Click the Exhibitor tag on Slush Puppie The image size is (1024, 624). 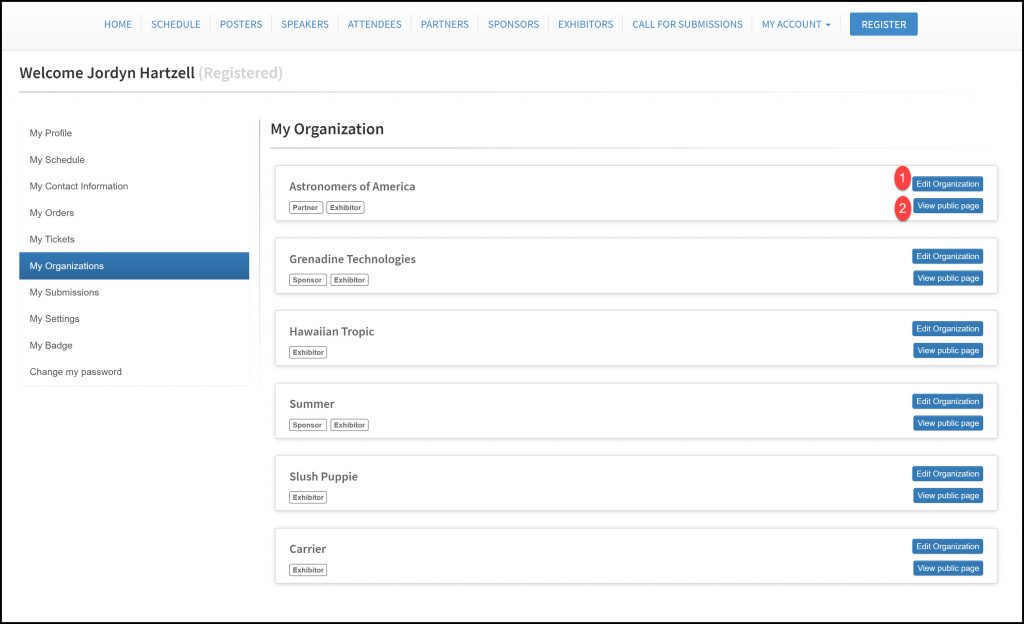click(x=308, y=497)
